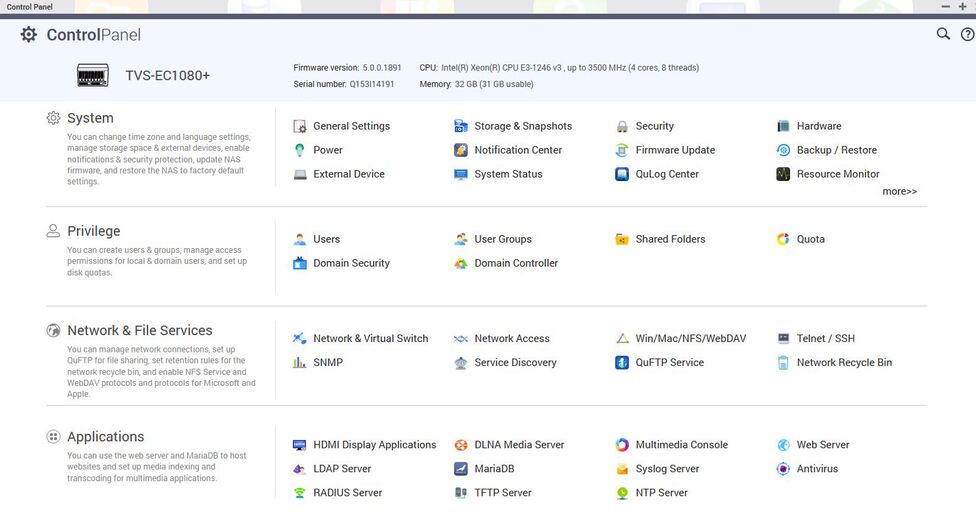Screen dimensions: 976x512
Task: Select the System category heading
Action: coord(90,118)
